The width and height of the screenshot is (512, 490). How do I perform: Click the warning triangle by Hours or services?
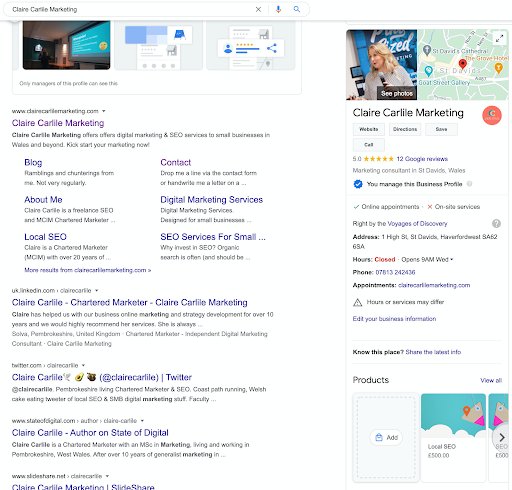[357, 302]
